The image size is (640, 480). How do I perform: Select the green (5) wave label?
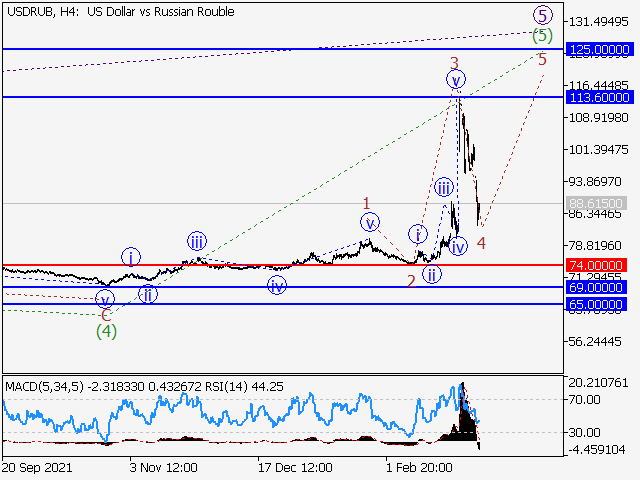(542, 36)
